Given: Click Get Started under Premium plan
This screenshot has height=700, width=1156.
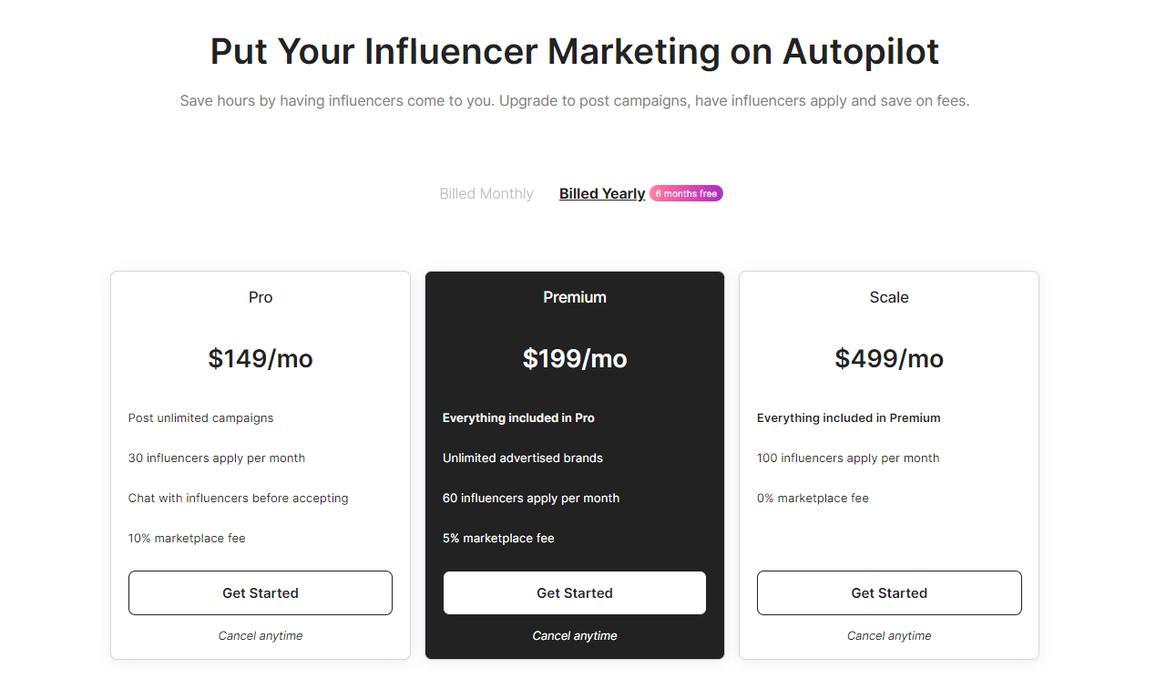Looking at the screenshot, I should 574,593.
